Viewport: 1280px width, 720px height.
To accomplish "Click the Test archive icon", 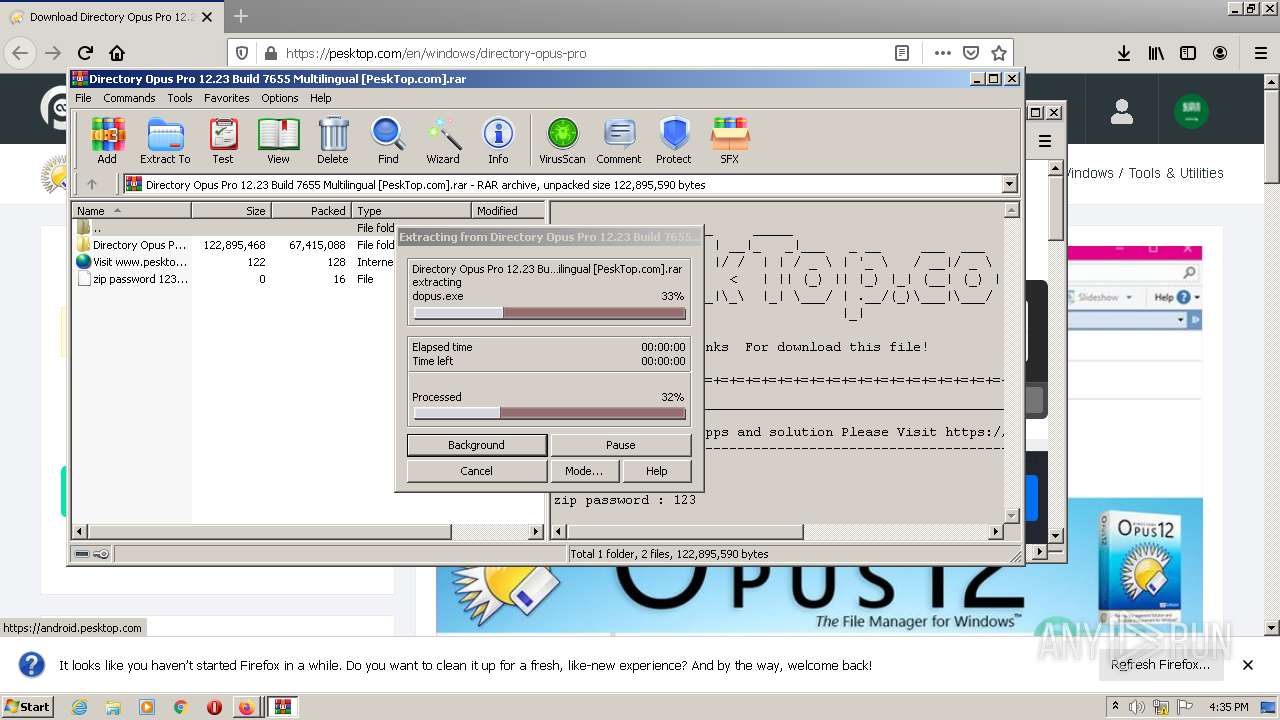I will pyautogui.click(x=223, y=141).
